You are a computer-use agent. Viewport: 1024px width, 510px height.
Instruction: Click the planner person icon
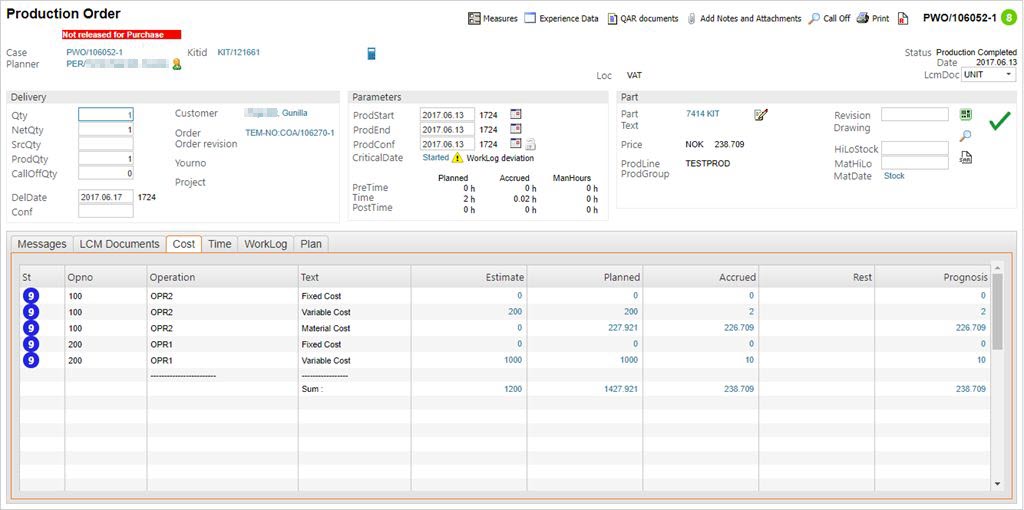[177, 65]
